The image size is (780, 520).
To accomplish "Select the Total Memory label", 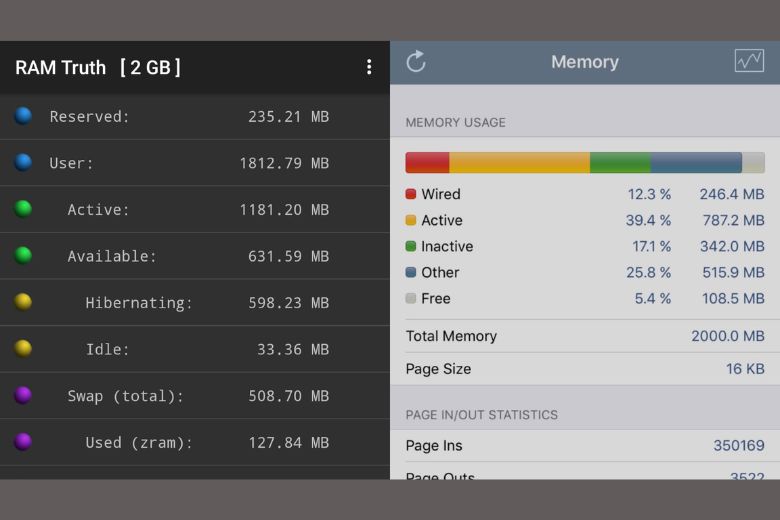I will (x=451, y=336).
